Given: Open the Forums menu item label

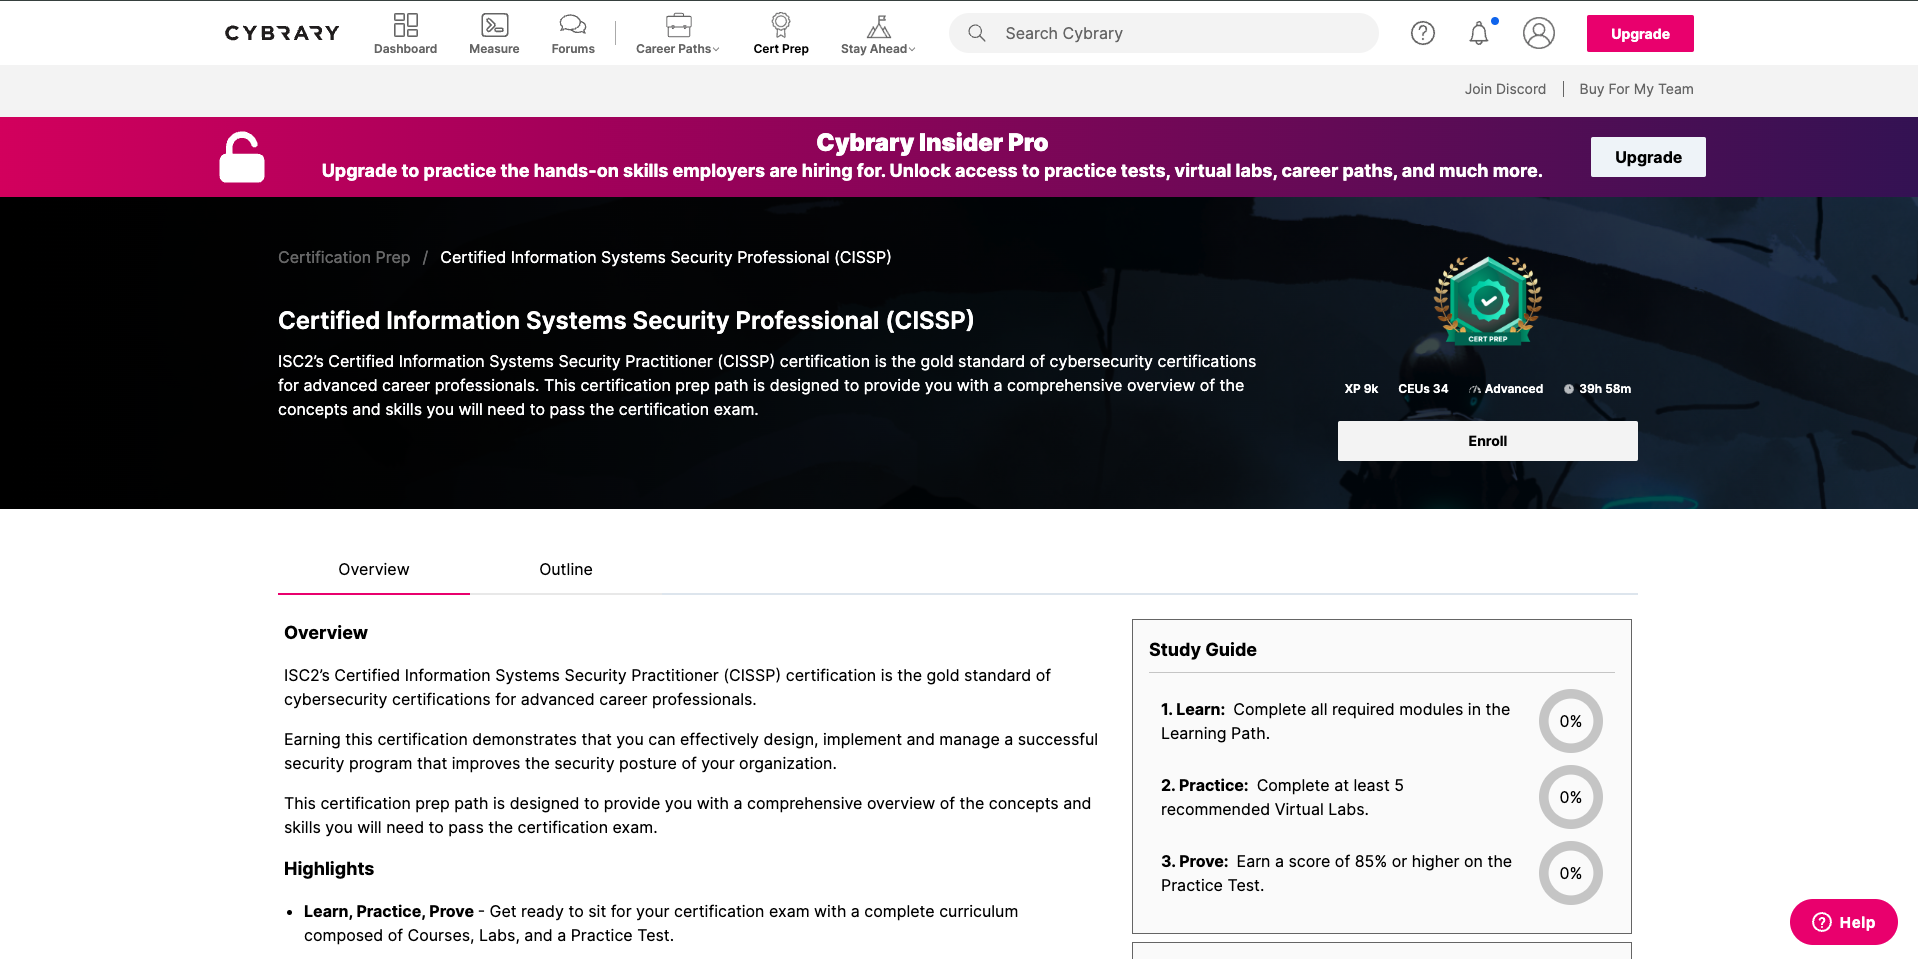Looking at the screenshot, I should click(x=573, y=49).
